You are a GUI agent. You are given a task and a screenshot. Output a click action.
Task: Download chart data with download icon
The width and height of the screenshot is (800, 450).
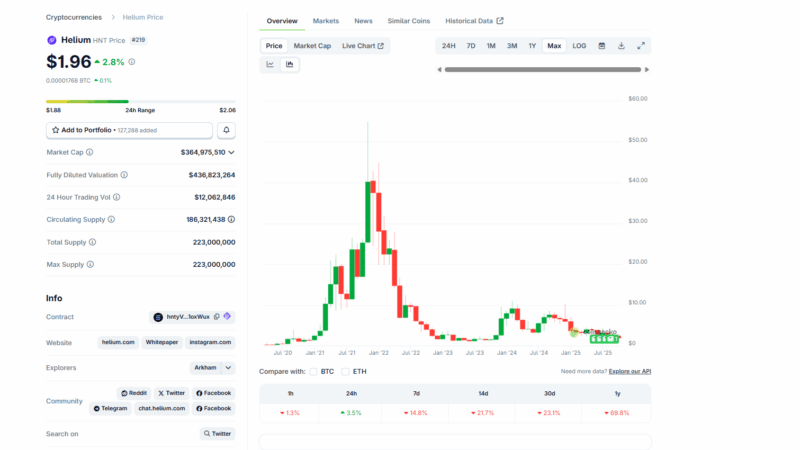[x=621, y=46]
